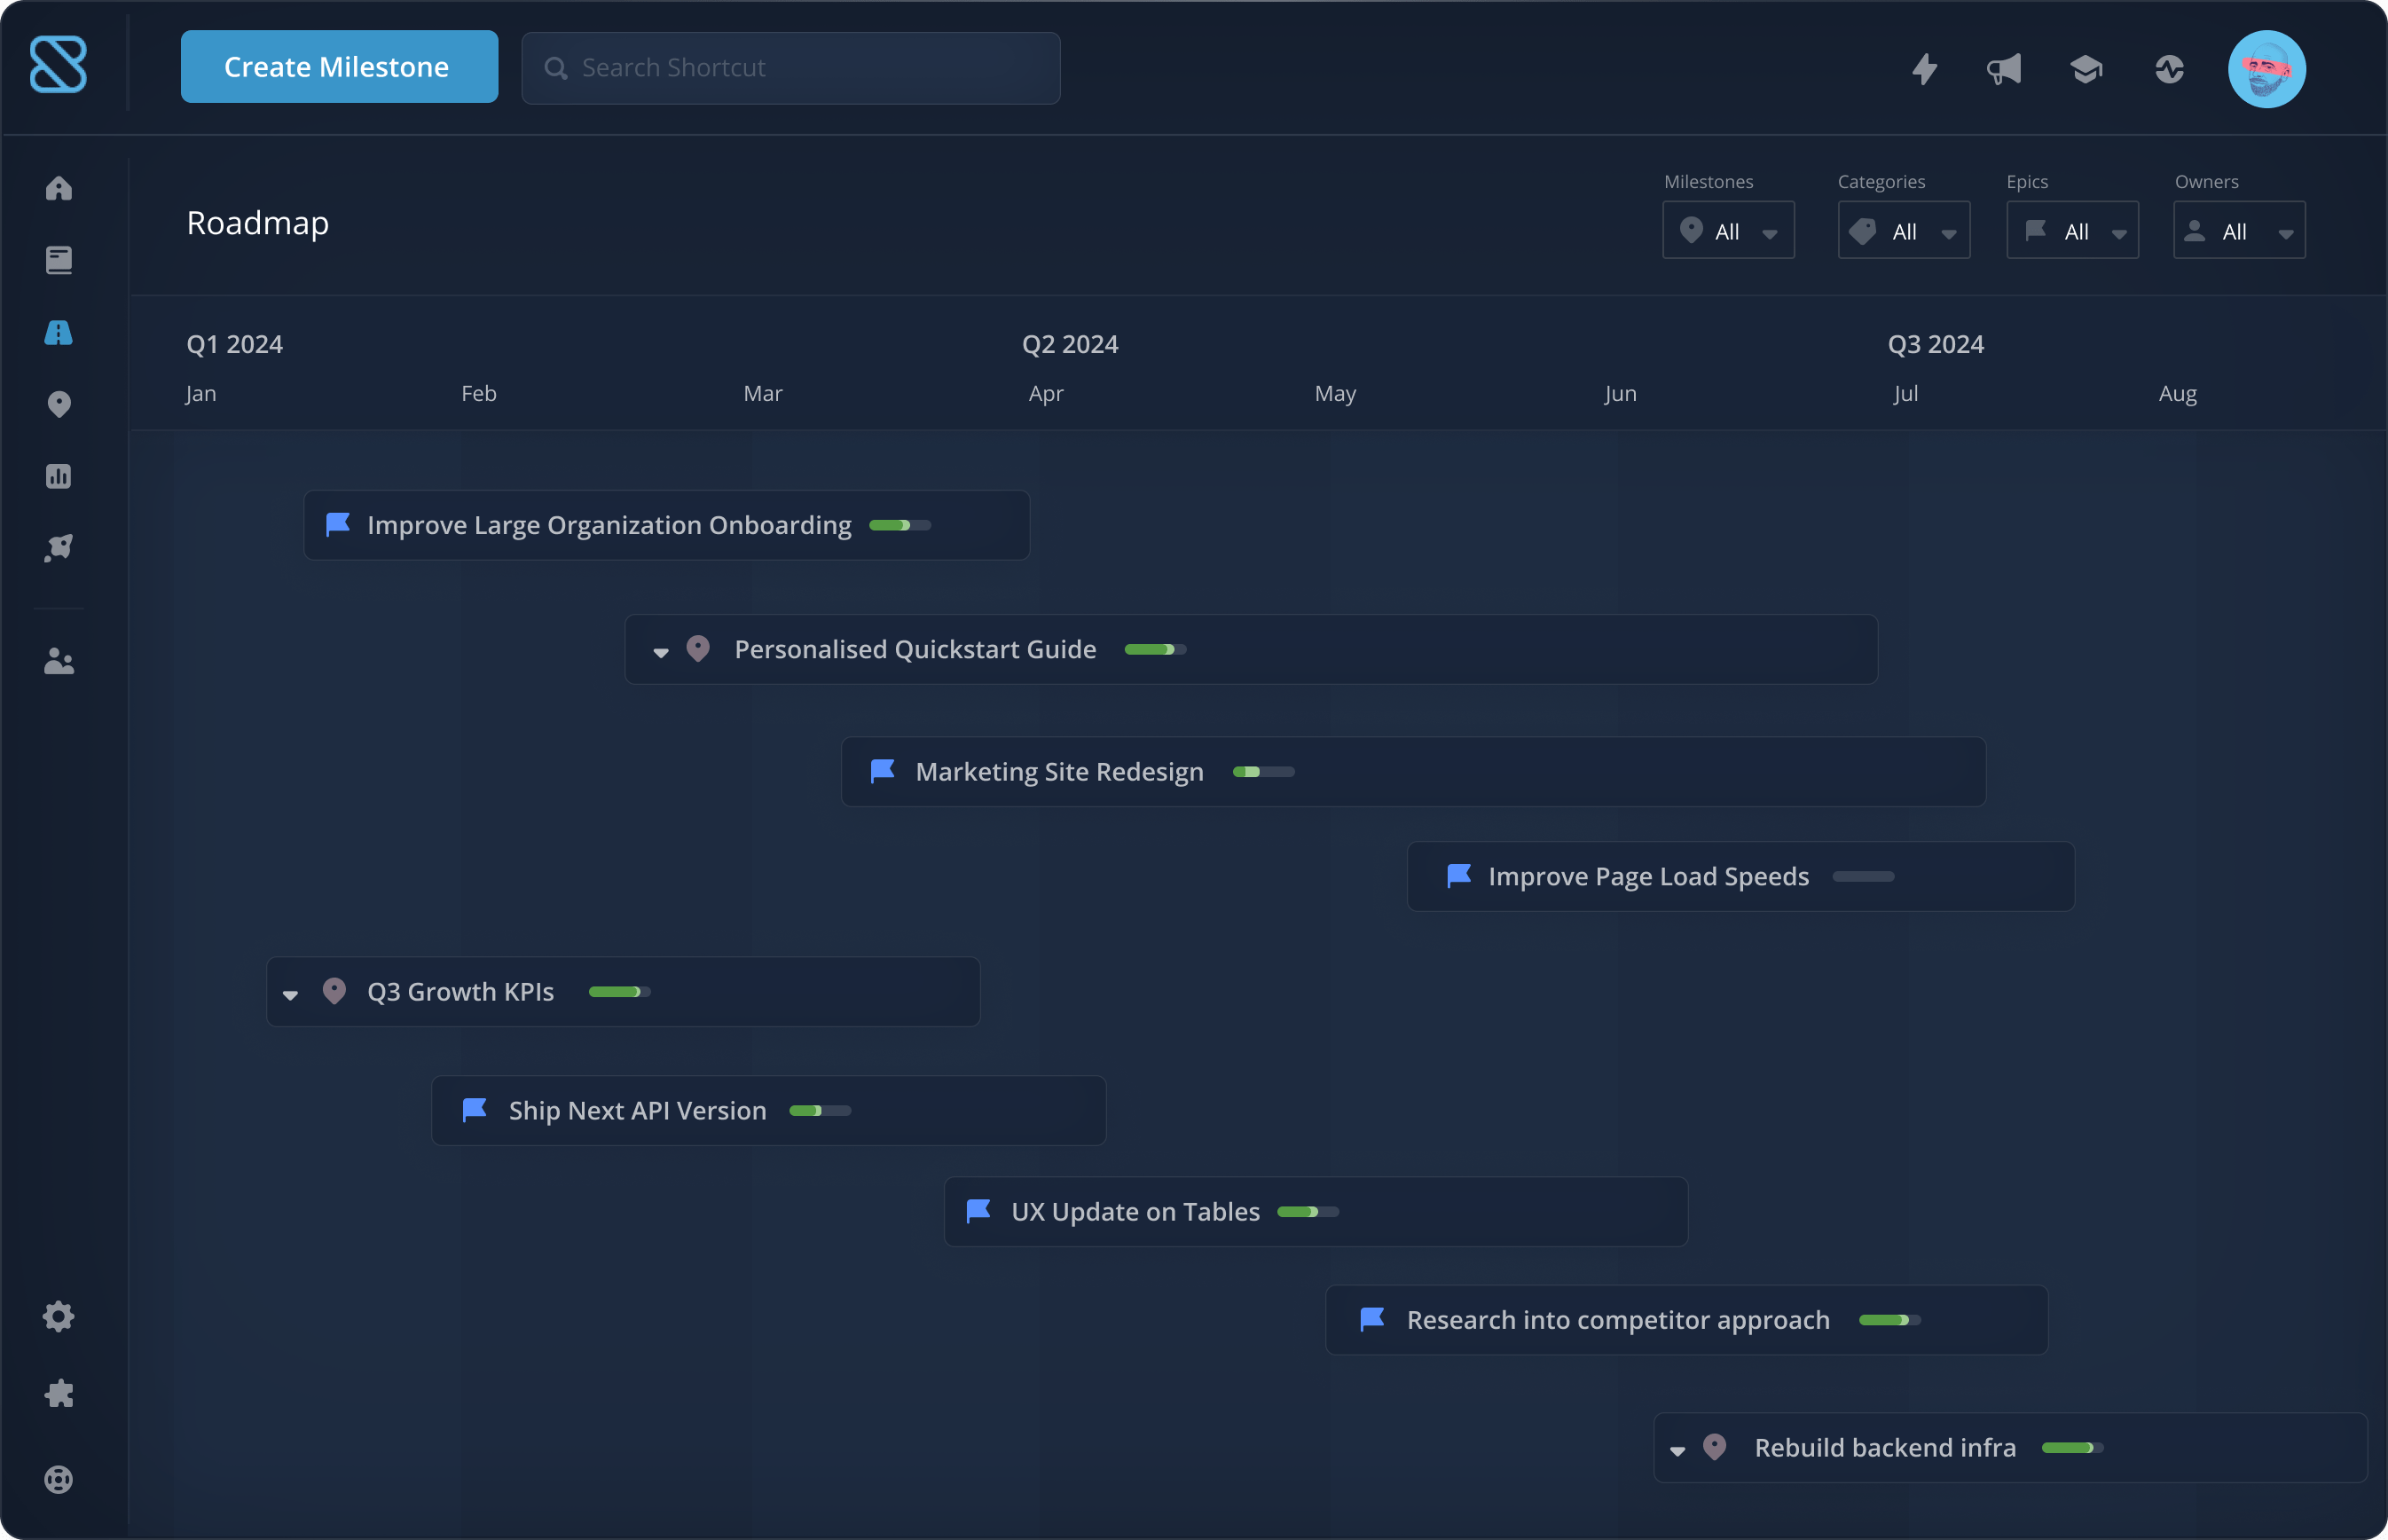Open the home icon in left sidebar
This screenshot has width=2388, height=1540.
(x=59, y=188)
